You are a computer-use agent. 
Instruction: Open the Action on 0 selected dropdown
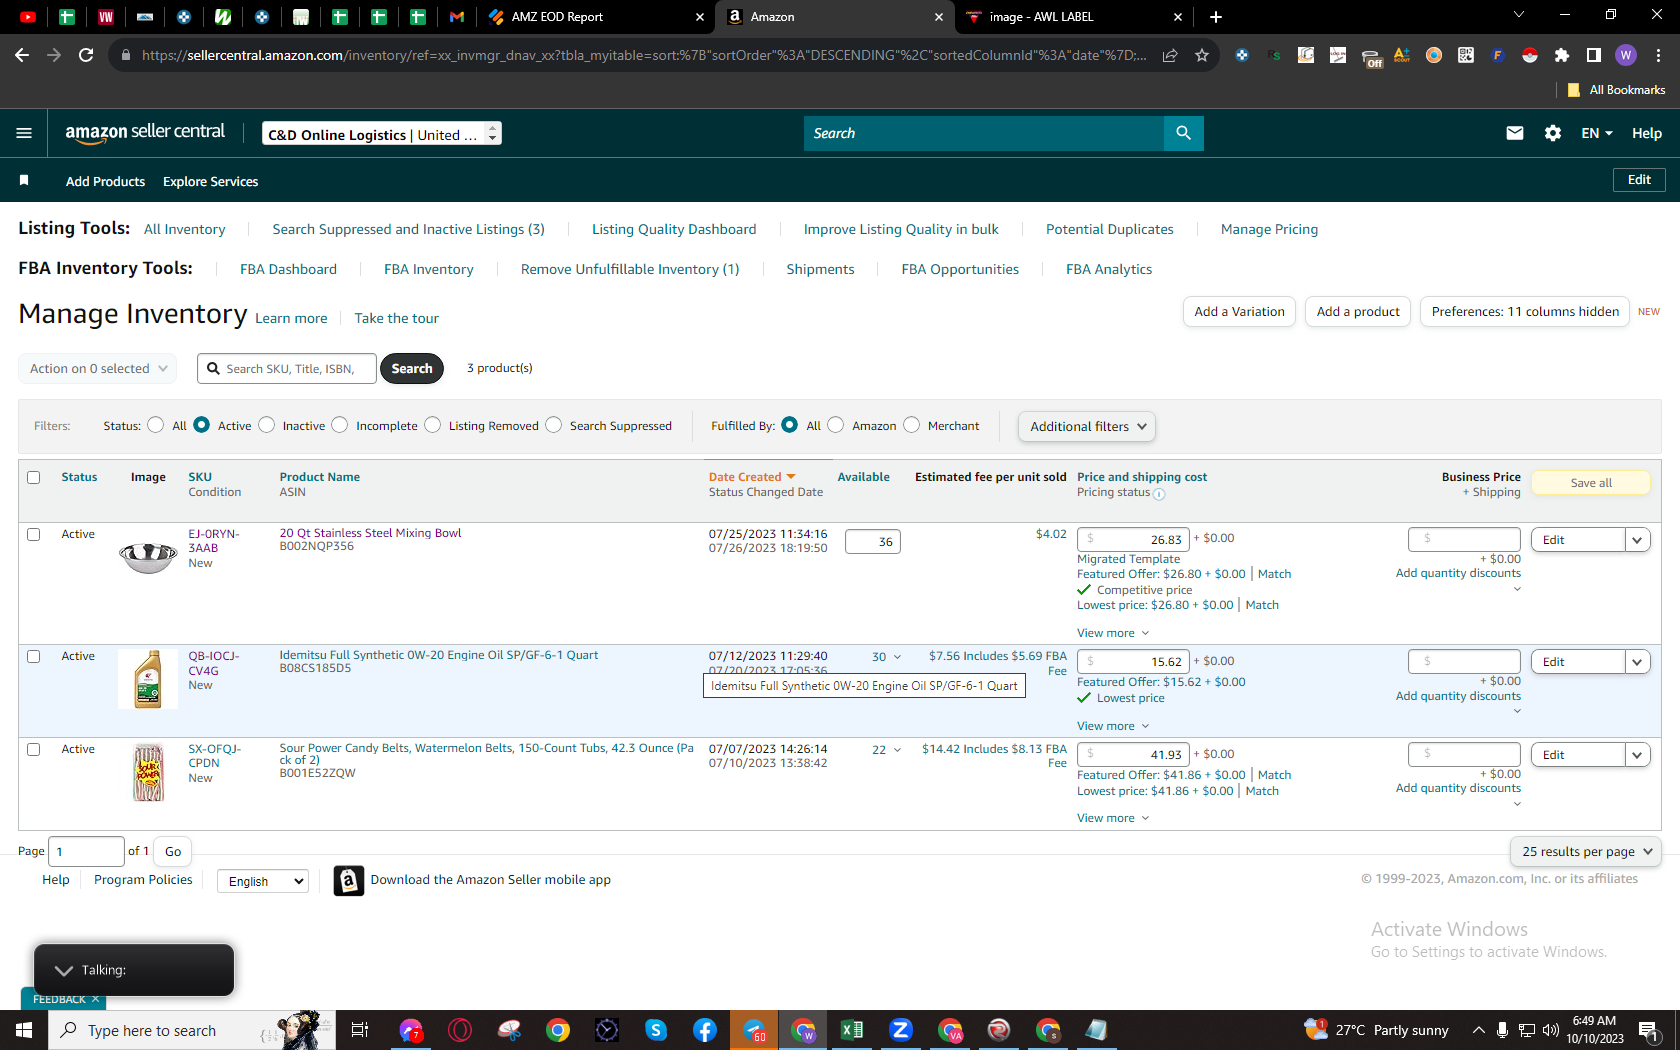(98, 369)
